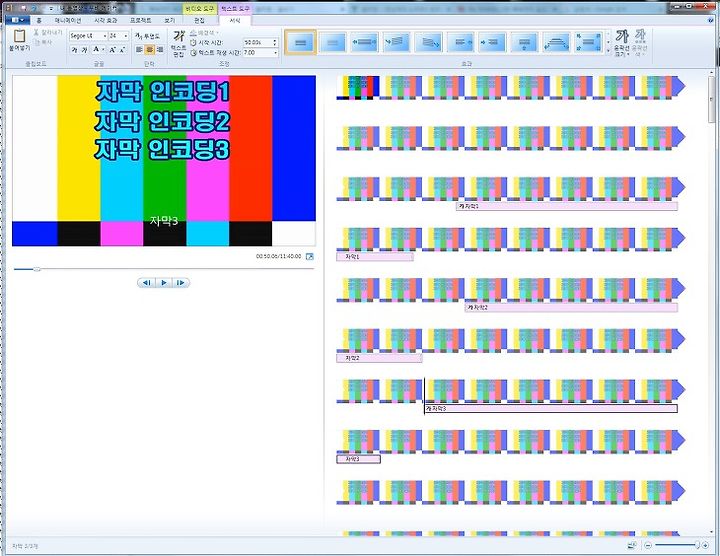Viewport: 720px width, 556px height.
Task: Select the long 자막1 caption bar
Action: [x=567, y=206]
